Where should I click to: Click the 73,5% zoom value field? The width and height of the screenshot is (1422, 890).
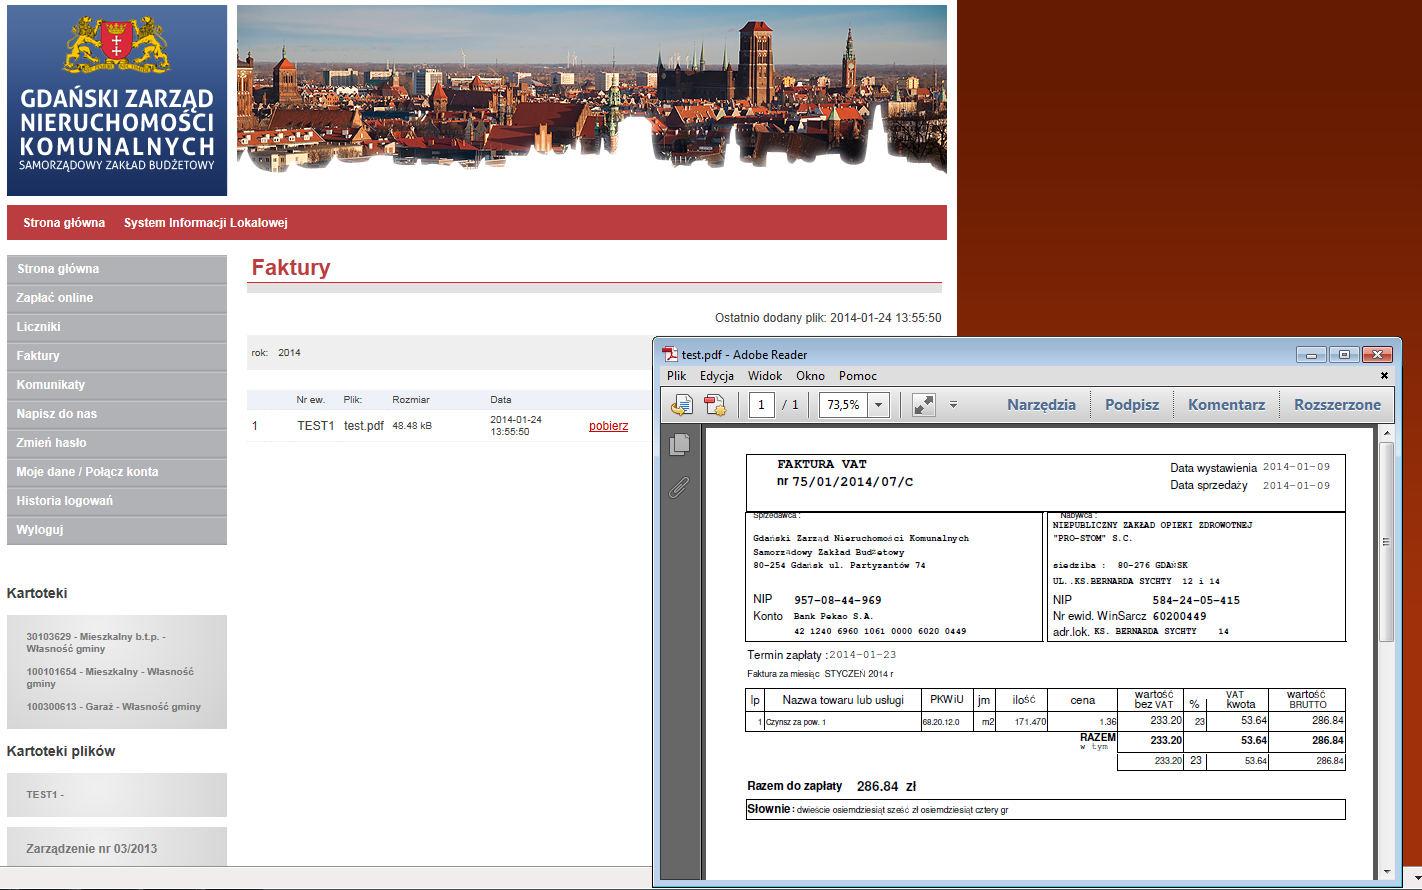[844, 405]
